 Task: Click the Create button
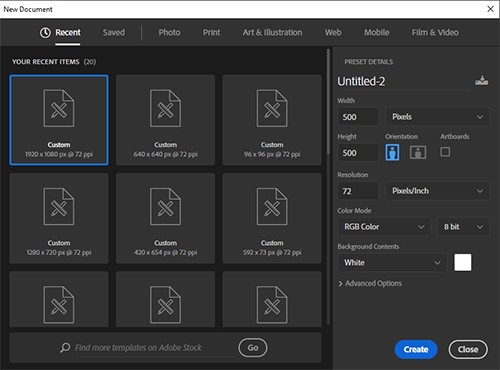[416, 349]
